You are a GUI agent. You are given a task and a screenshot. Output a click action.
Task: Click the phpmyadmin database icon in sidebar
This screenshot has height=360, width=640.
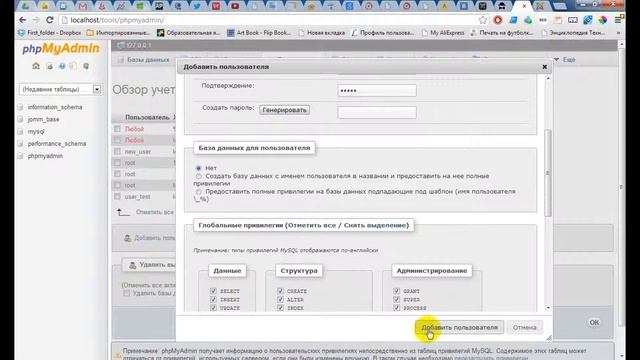point(20,156)
